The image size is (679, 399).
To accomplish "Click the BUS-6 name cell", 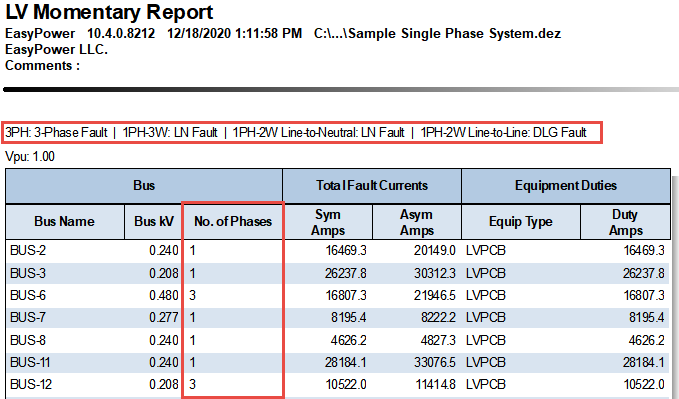I will (x=28, y=295).
